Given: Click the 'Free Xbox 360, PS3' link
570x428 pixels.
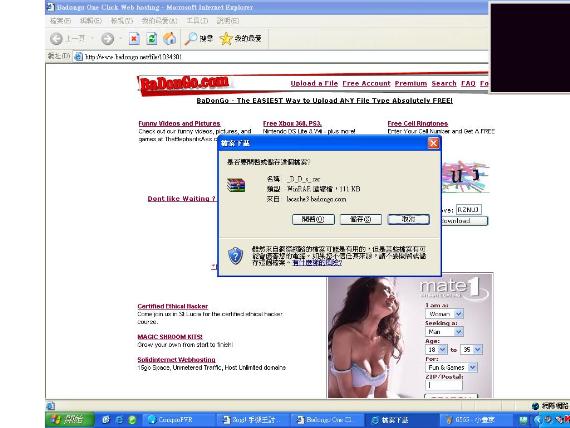Looking at the screenshot, I should coord(292,124).
